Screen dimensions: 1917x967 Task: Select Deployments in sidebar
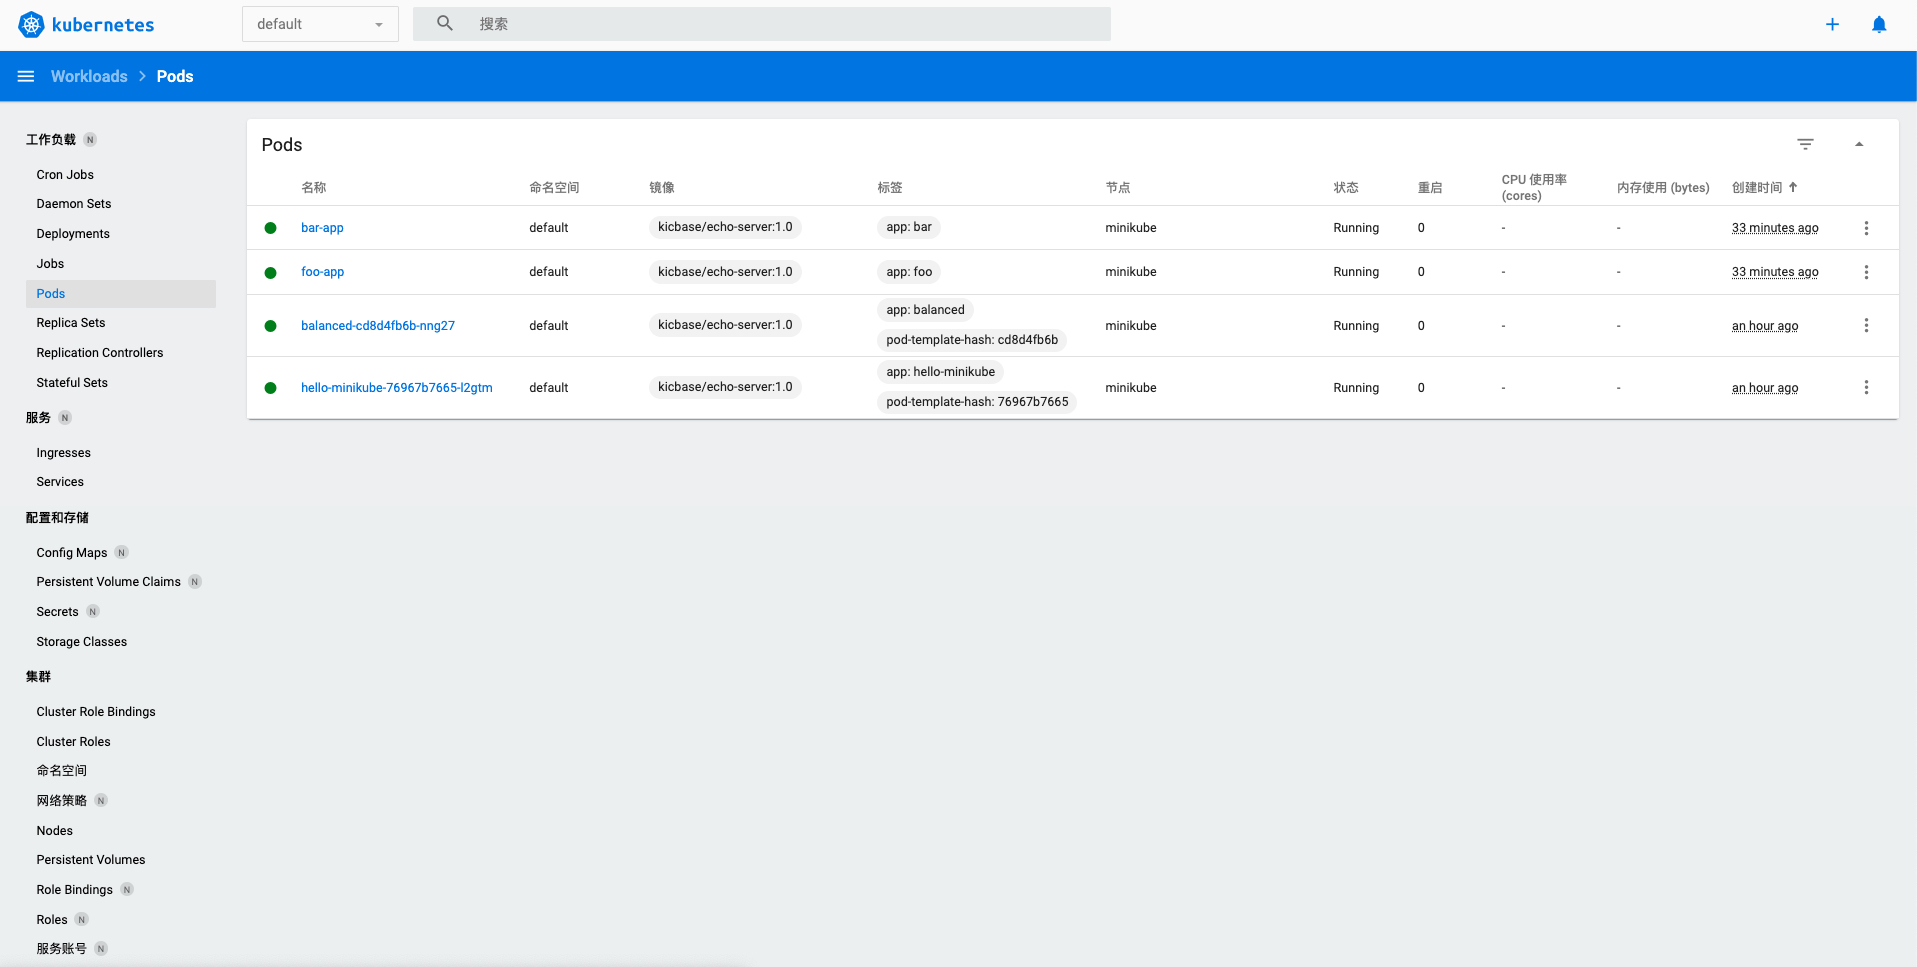[x=73, y=234]
